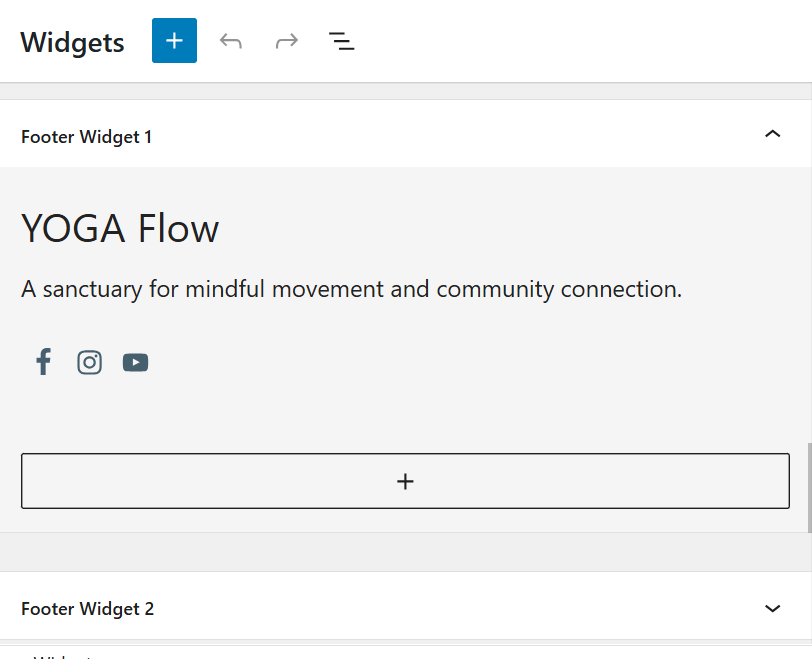Select the sanctuary tagline paragraph block
Viewport: 812px width, 659px height.
coord(351,290)
